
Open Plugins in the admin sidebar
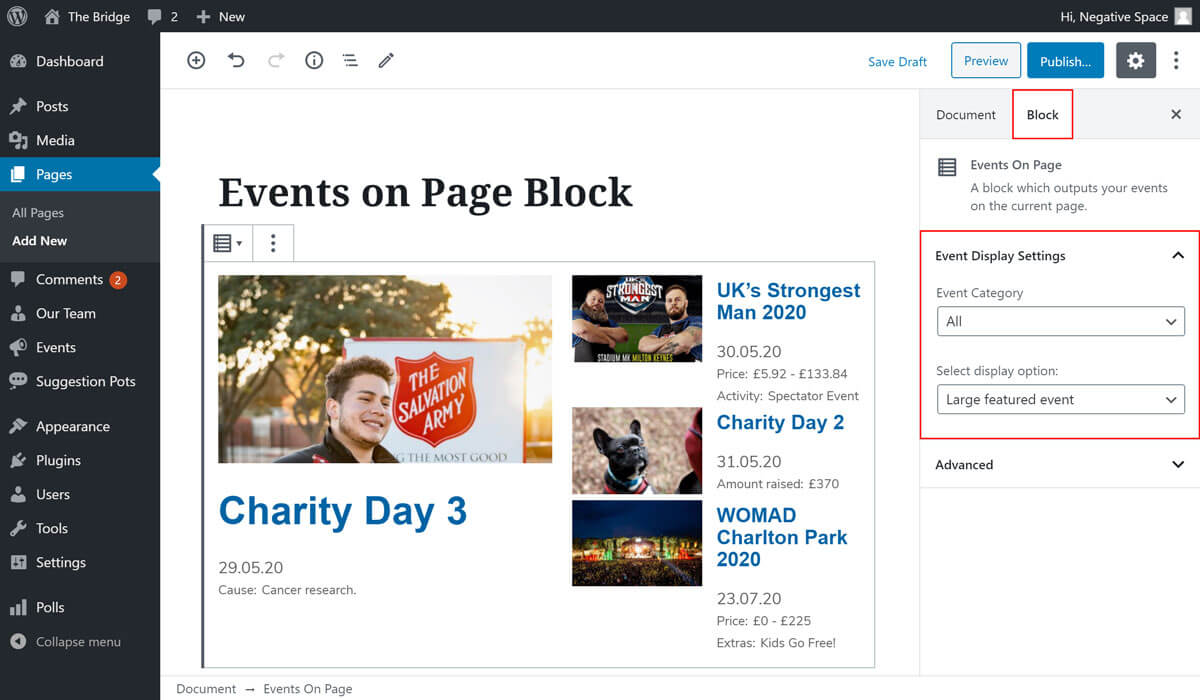point(58,460)
